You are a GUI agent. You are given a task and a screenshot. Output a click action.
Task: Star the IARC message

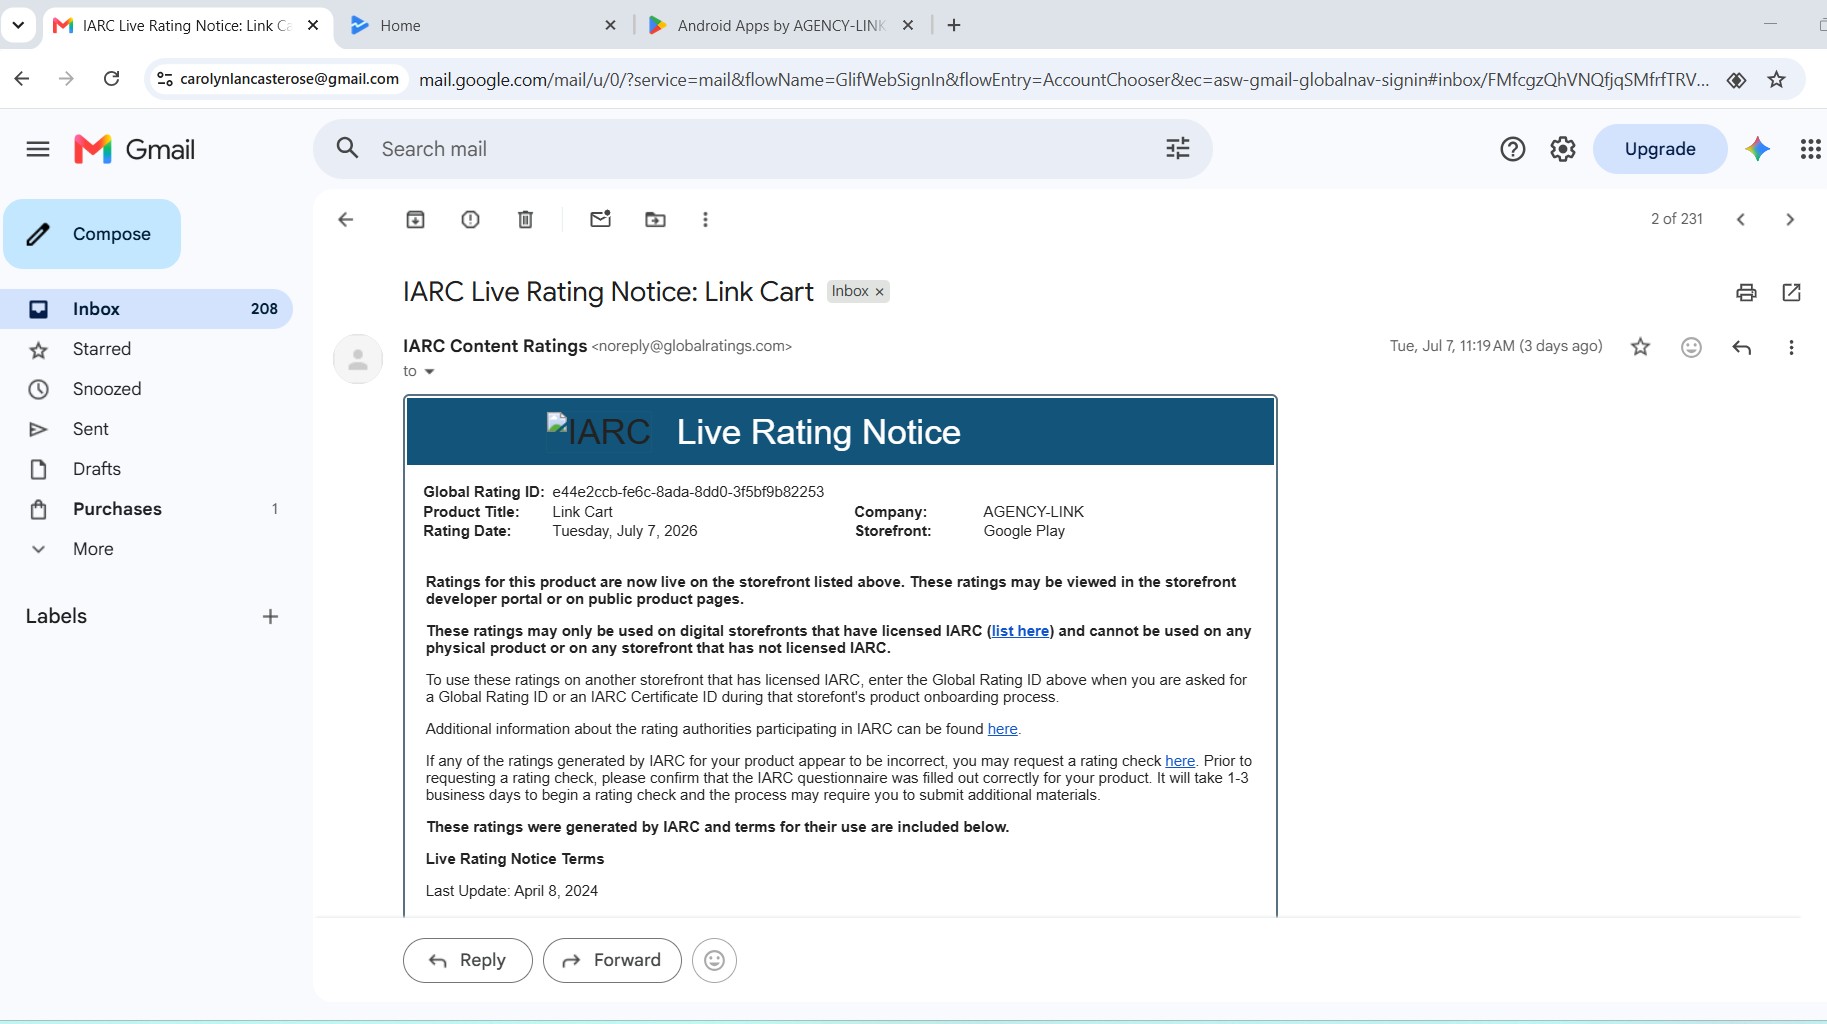pos(1640,347)
